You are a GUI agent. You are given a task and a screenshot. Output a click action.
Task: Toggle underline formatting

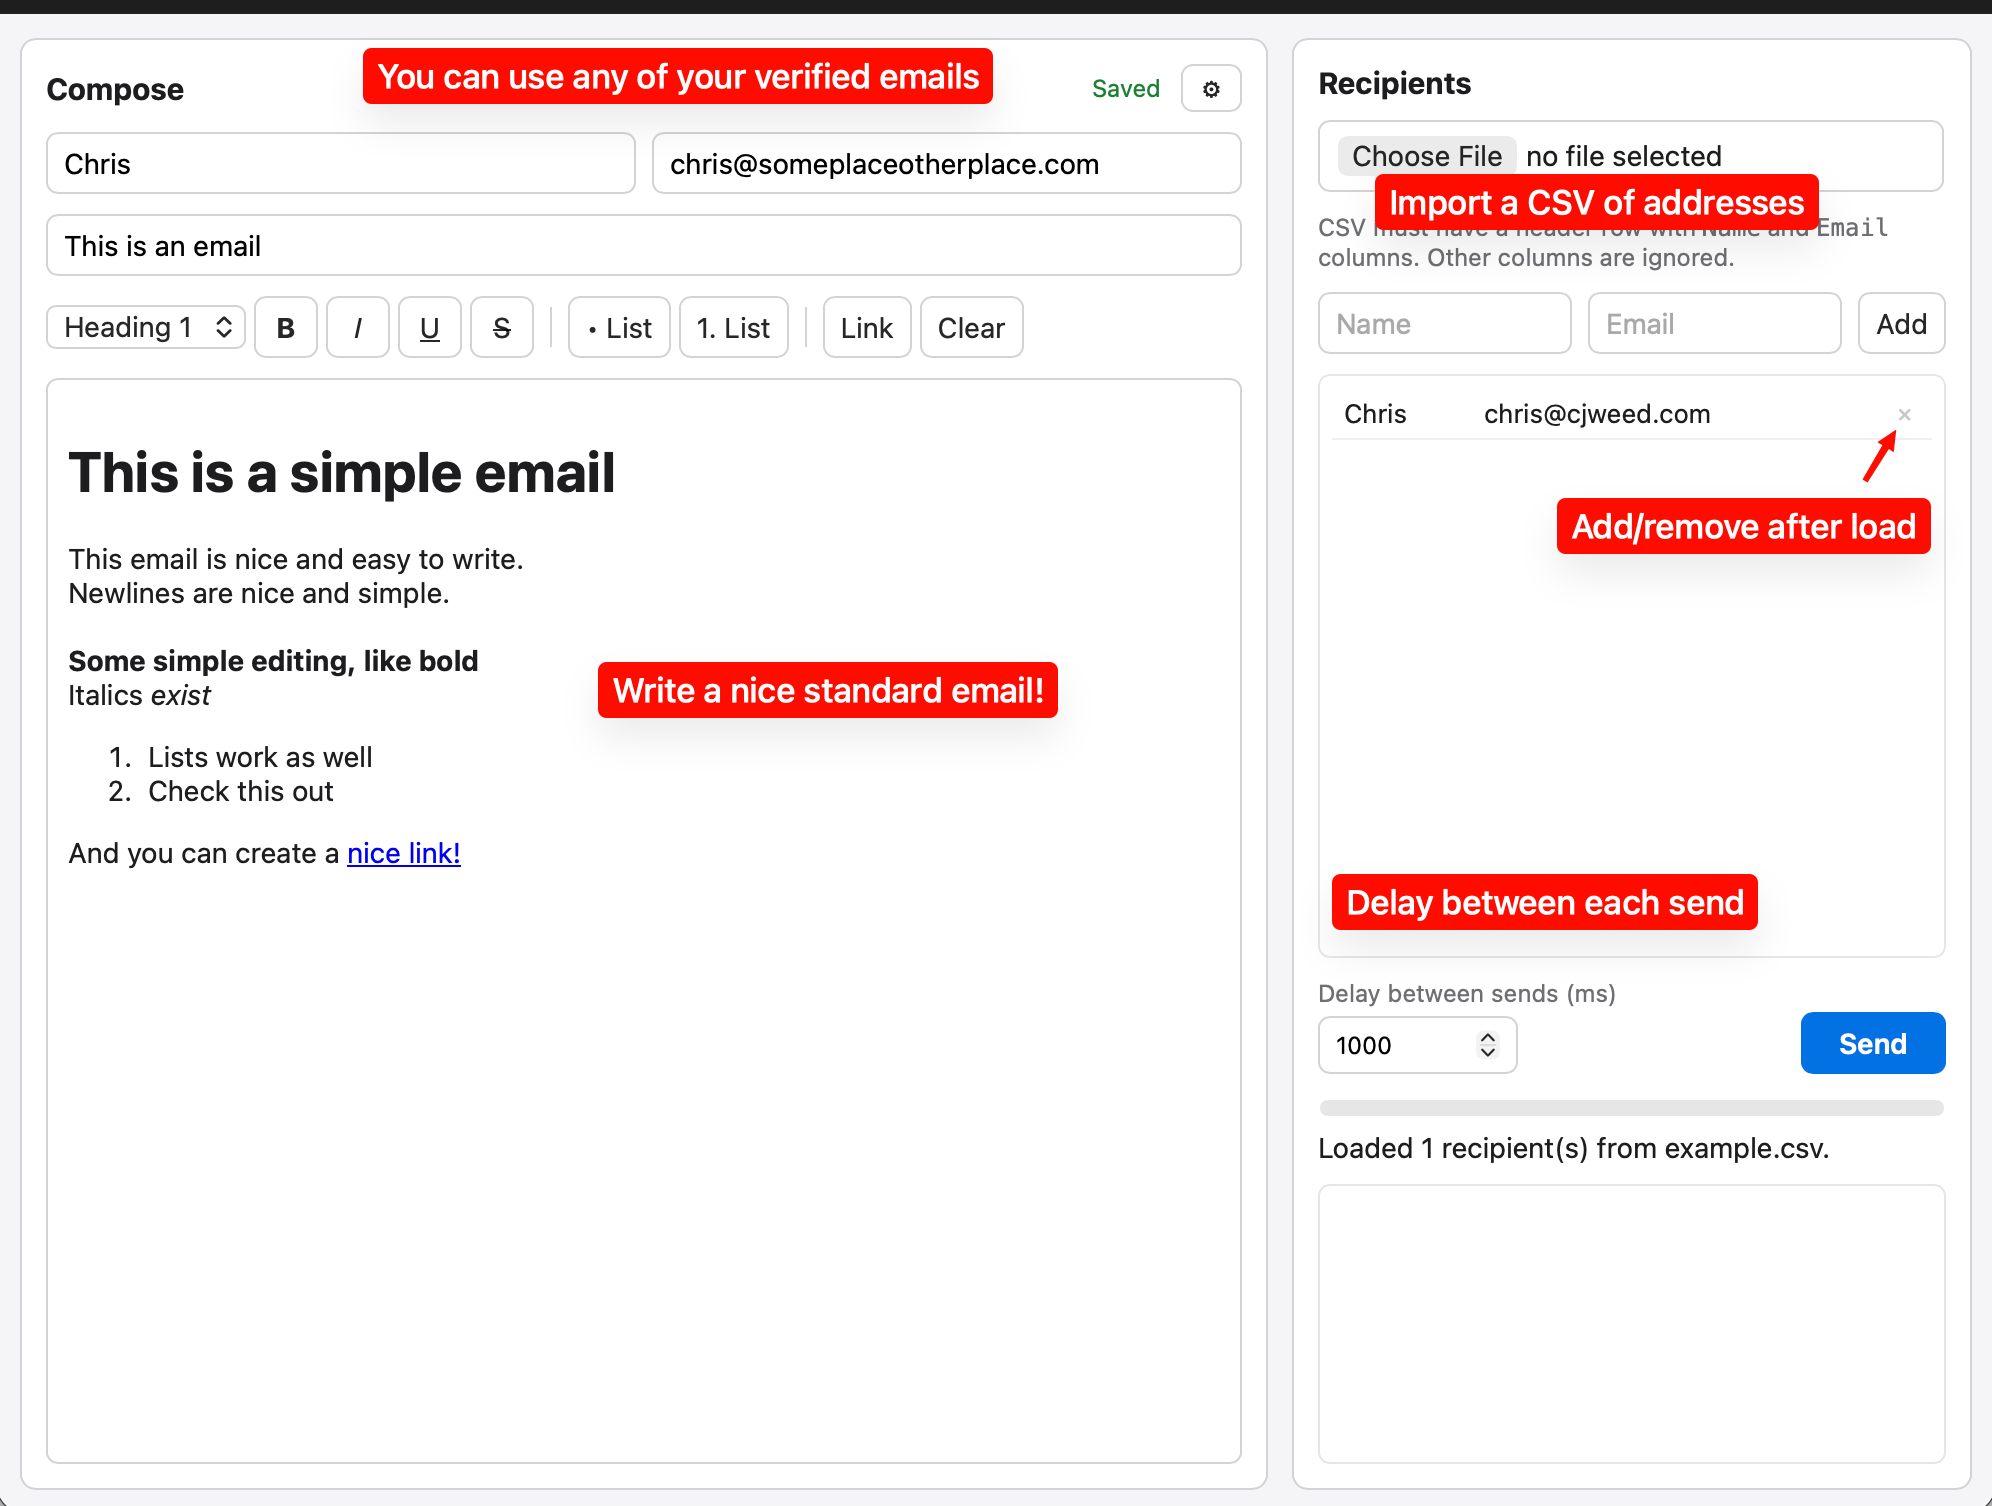coord(430,327)
